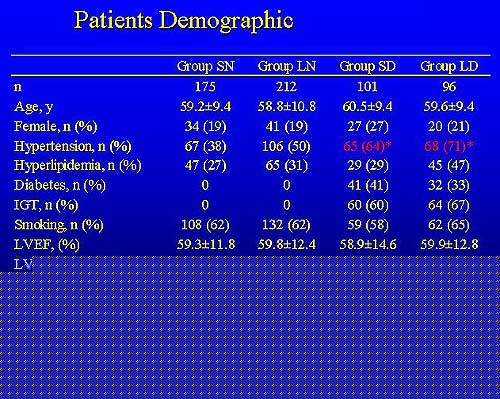Click the Smoking, n (%) row label

pyautogui.click(x=59, y=225)
